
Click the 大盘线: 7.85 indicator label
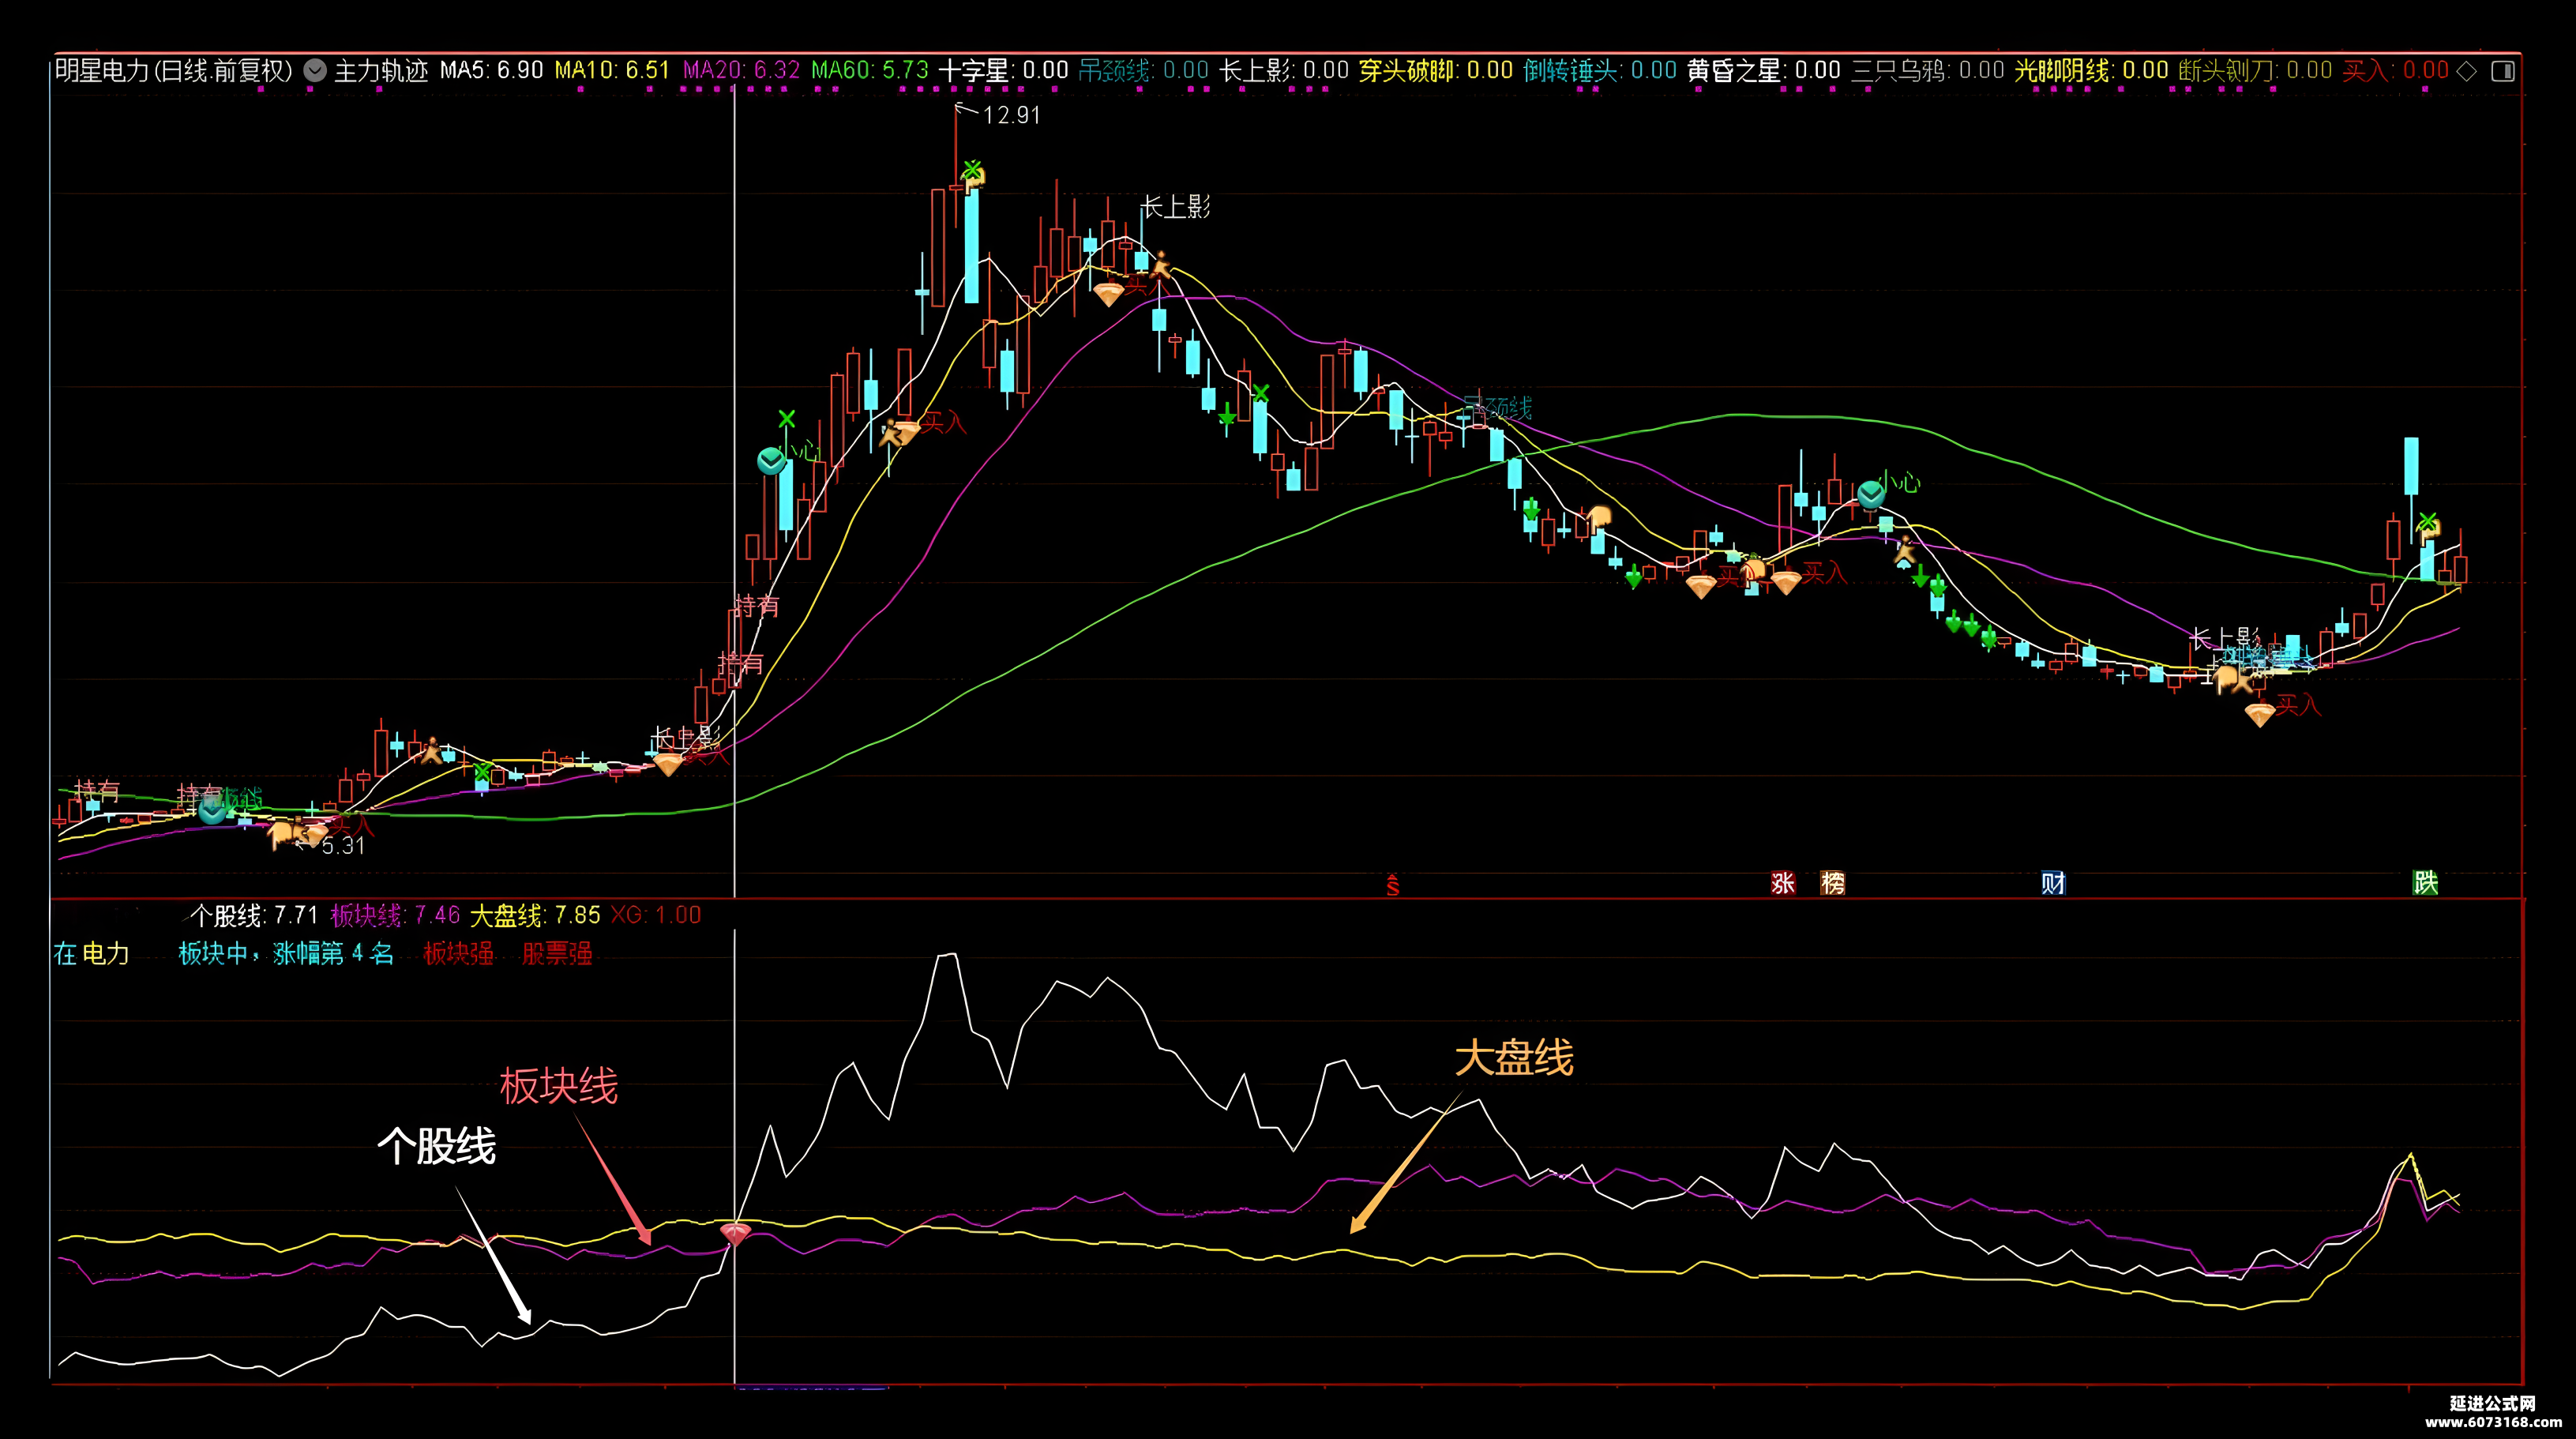point(535,915)
